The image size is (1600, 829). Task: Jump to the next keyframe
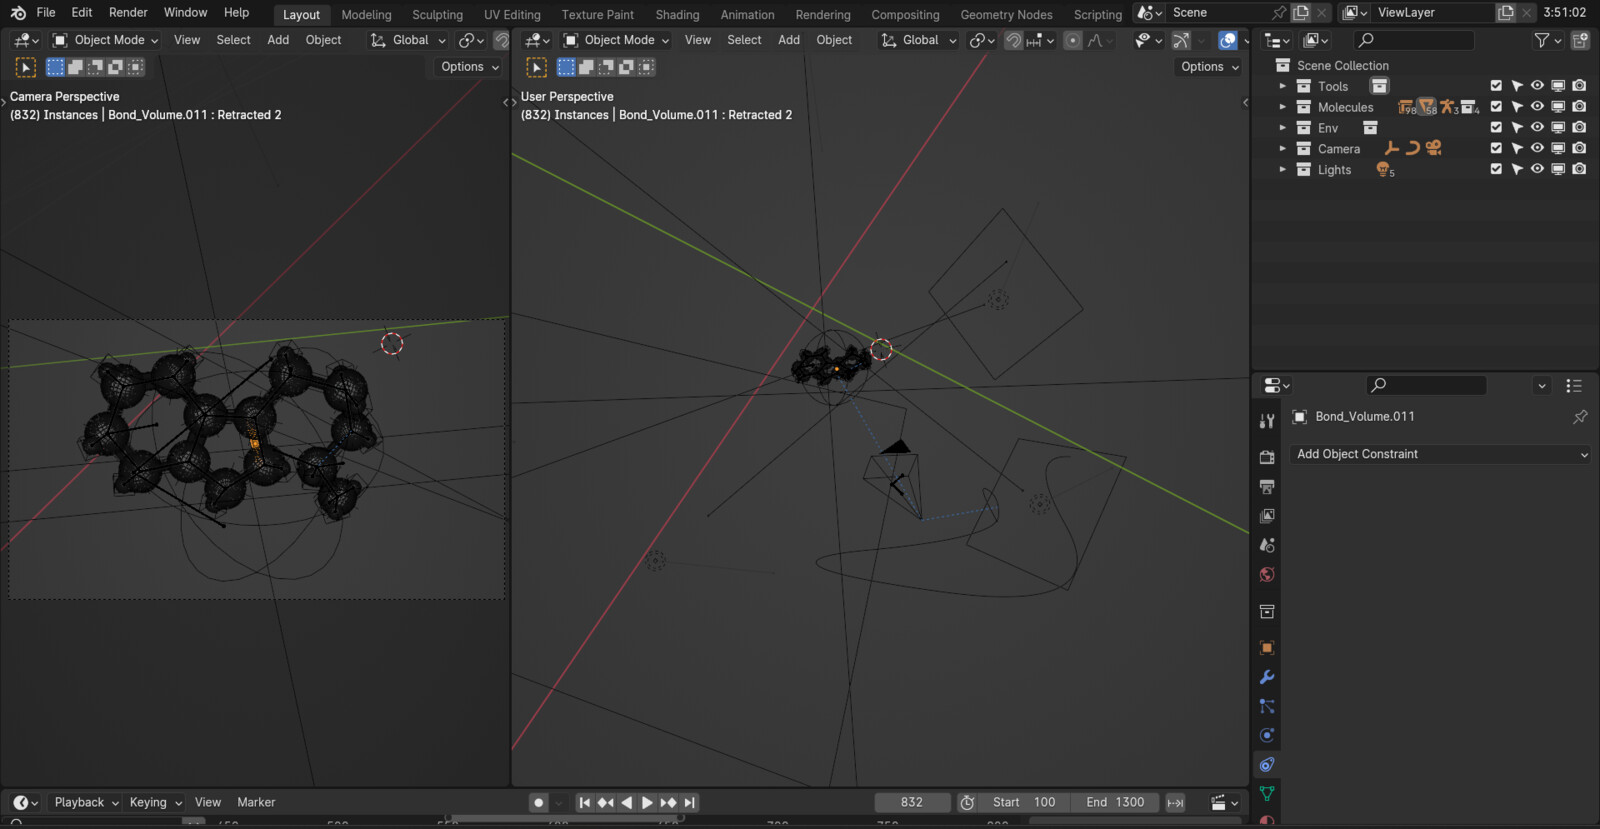(668, 802)
